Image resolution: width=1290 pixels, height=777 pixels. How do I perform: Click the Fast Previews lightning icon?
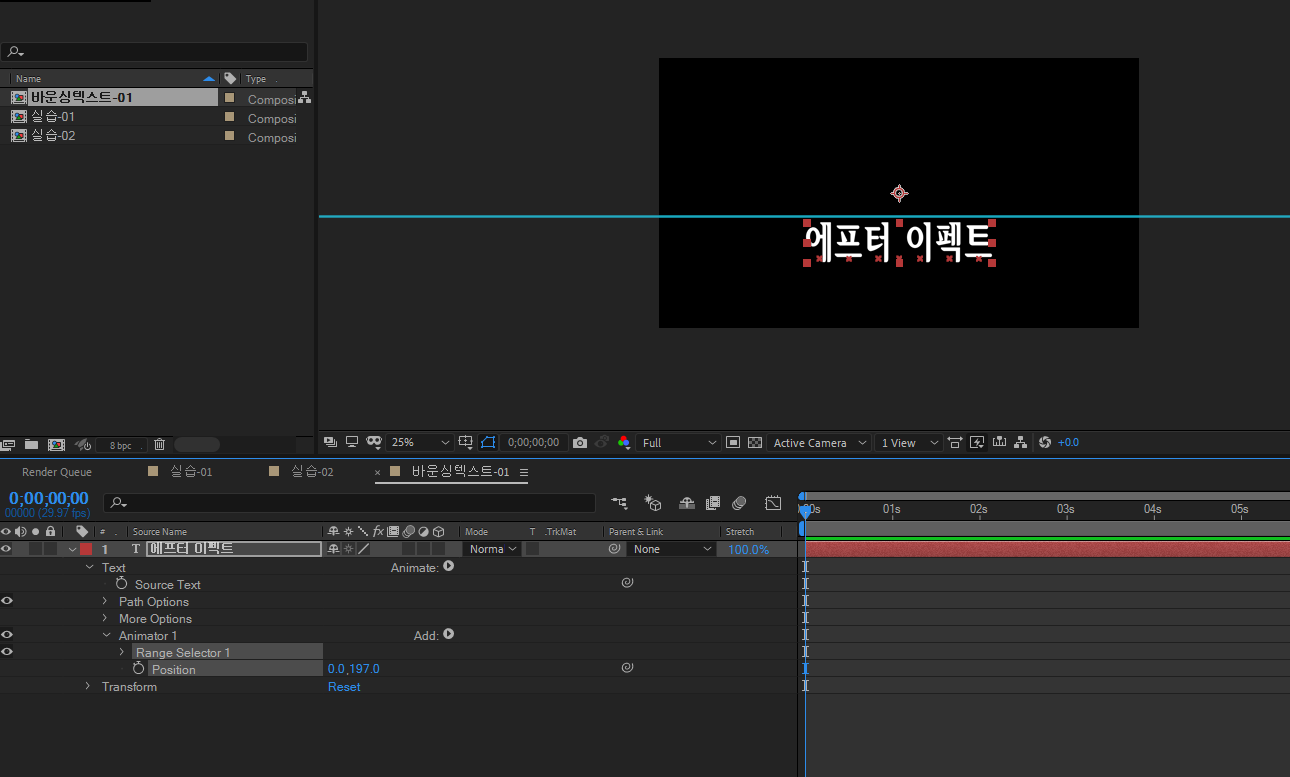click(x=977, y=442)
